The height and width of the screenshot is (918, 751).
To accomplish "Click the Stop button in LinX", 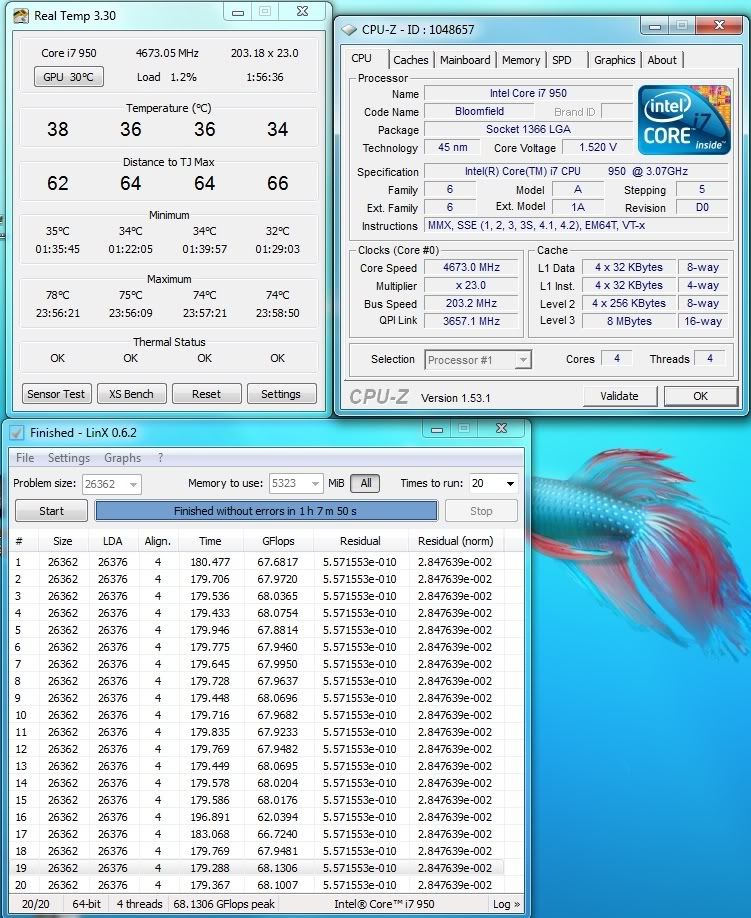I will pyautogui.click(x=481, y=511).
